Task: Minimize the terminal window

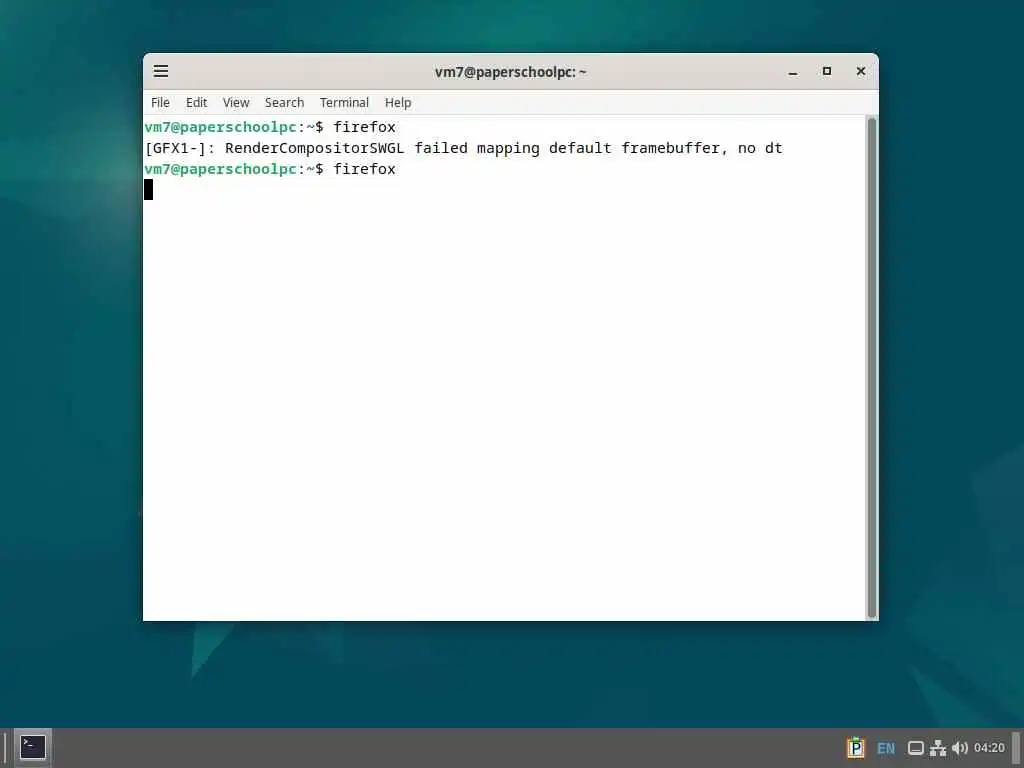Action: pyautogui.click(x=793, y=72)
